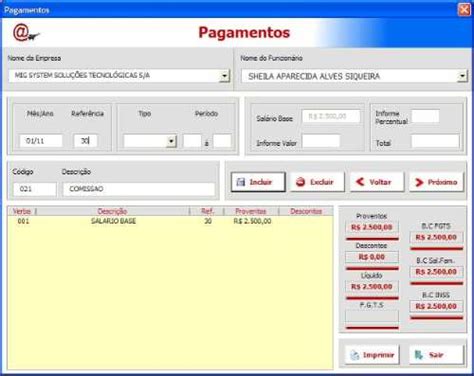The height and width of the screenshot is (376, 474).
Task: Open the Nome do Funcionário dropdown arrow
Action: coord(462,76)
